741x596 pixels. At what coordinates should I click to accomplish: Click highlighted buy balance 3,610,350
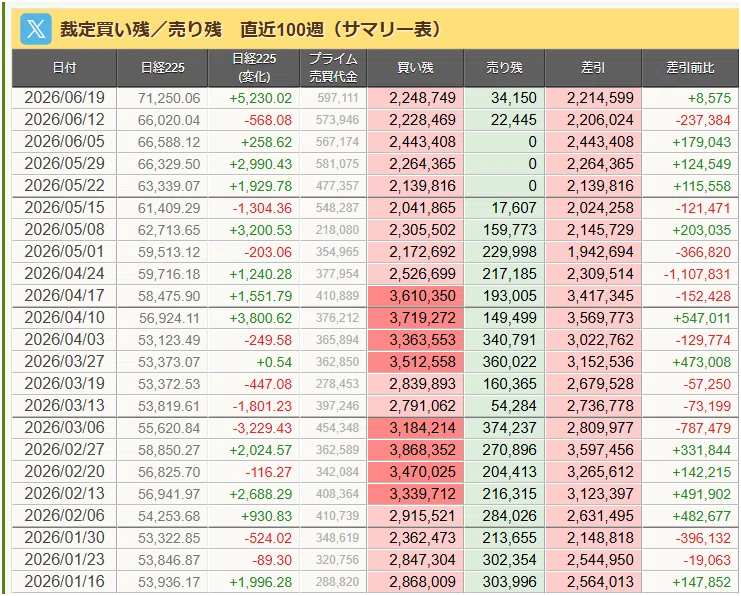click(x=422, y=296)
